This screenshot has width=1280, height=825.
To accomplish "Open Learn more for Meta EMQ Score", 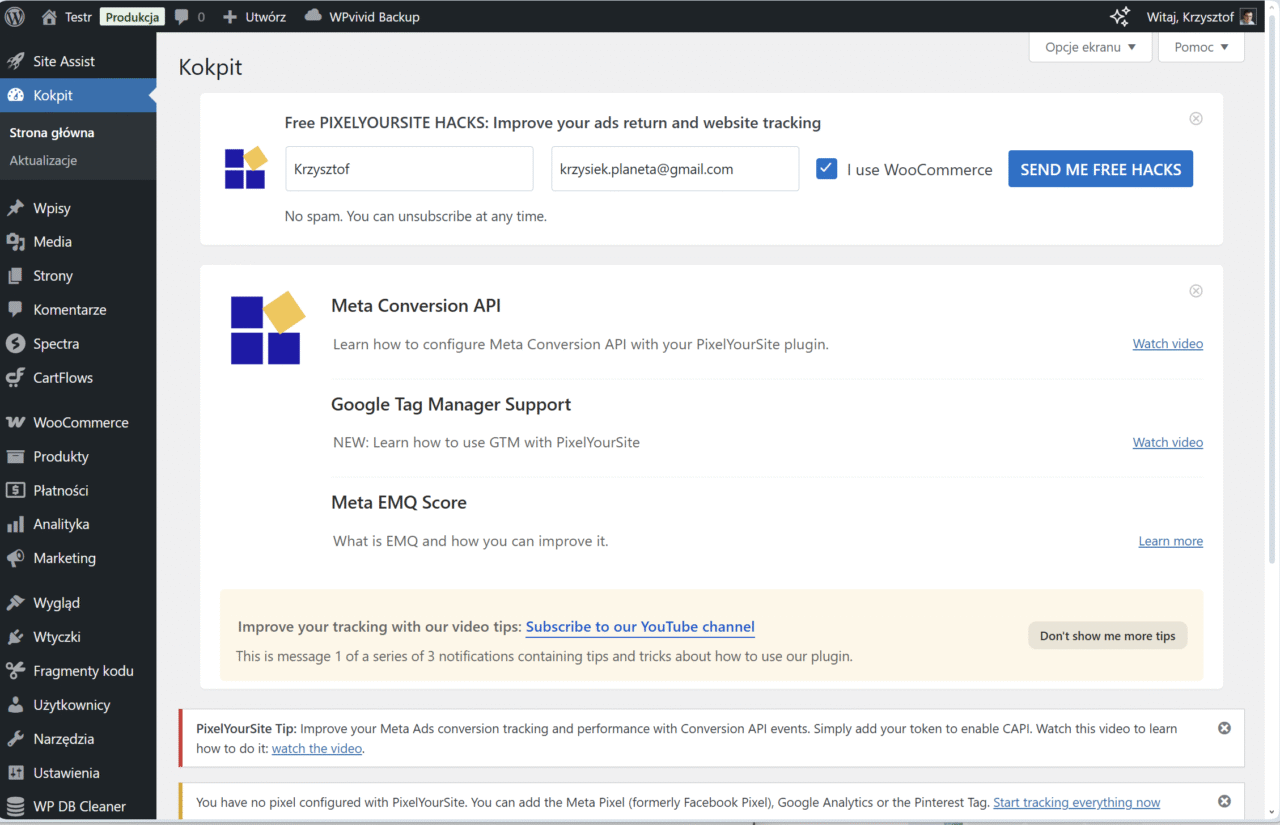I will point(1171,541).
